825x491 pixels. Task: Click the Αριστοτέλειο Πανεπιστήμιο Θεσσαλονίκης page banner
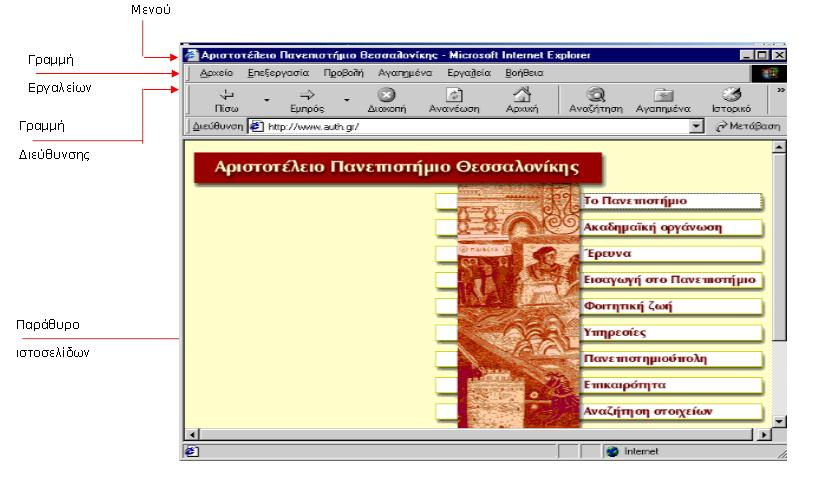coord(398,168)
